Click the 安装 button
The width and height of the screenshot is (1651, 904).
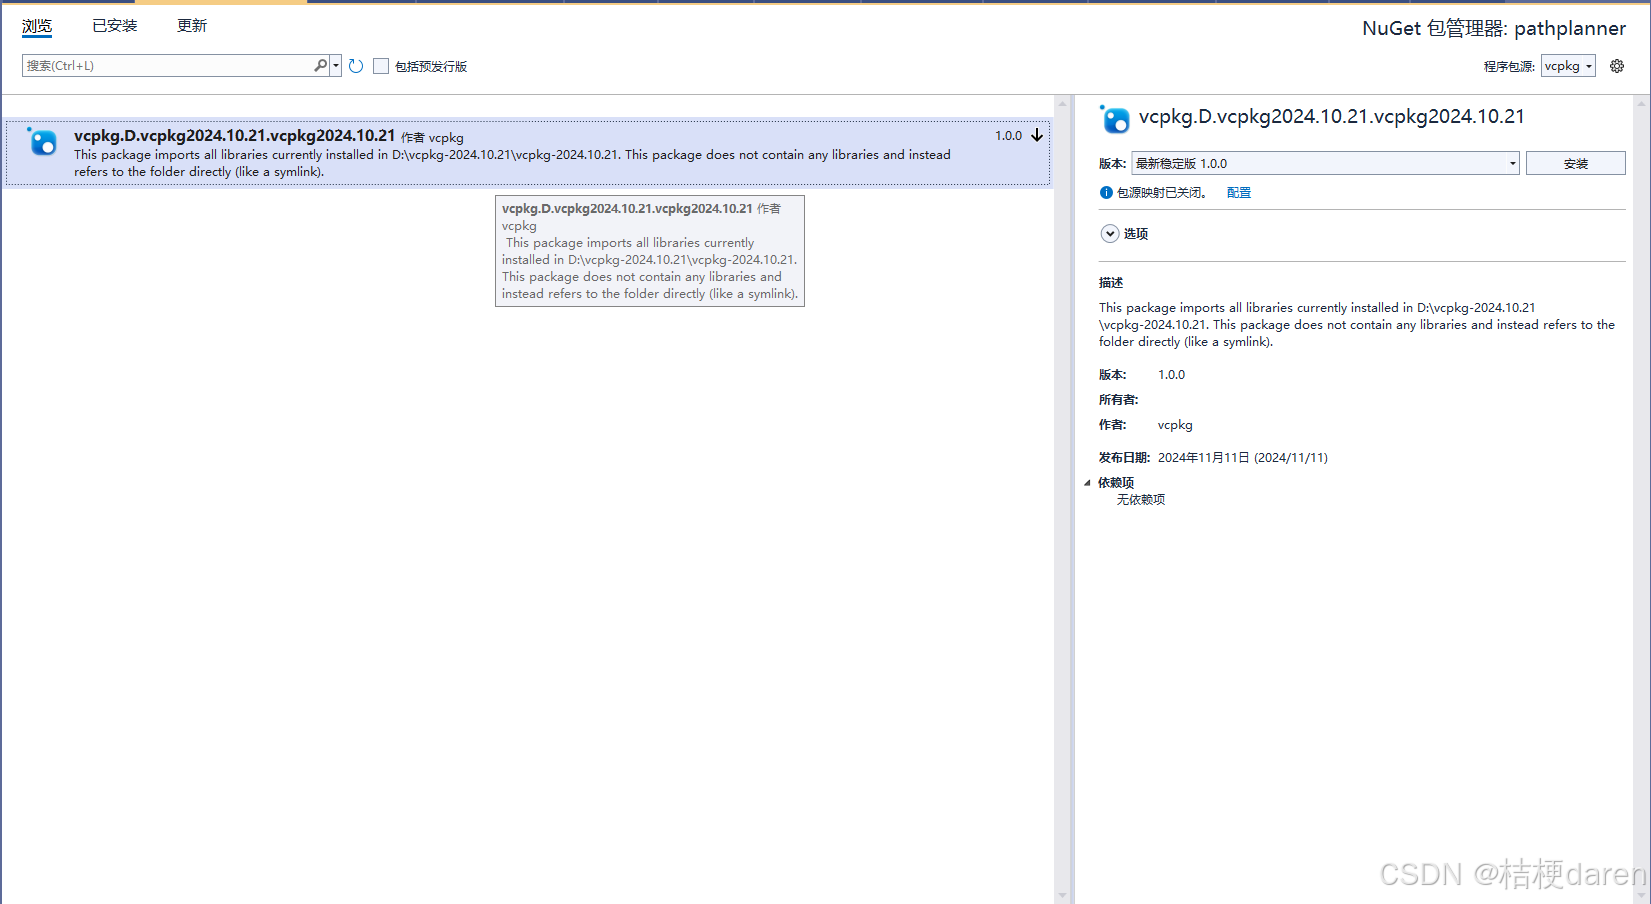1576,163
